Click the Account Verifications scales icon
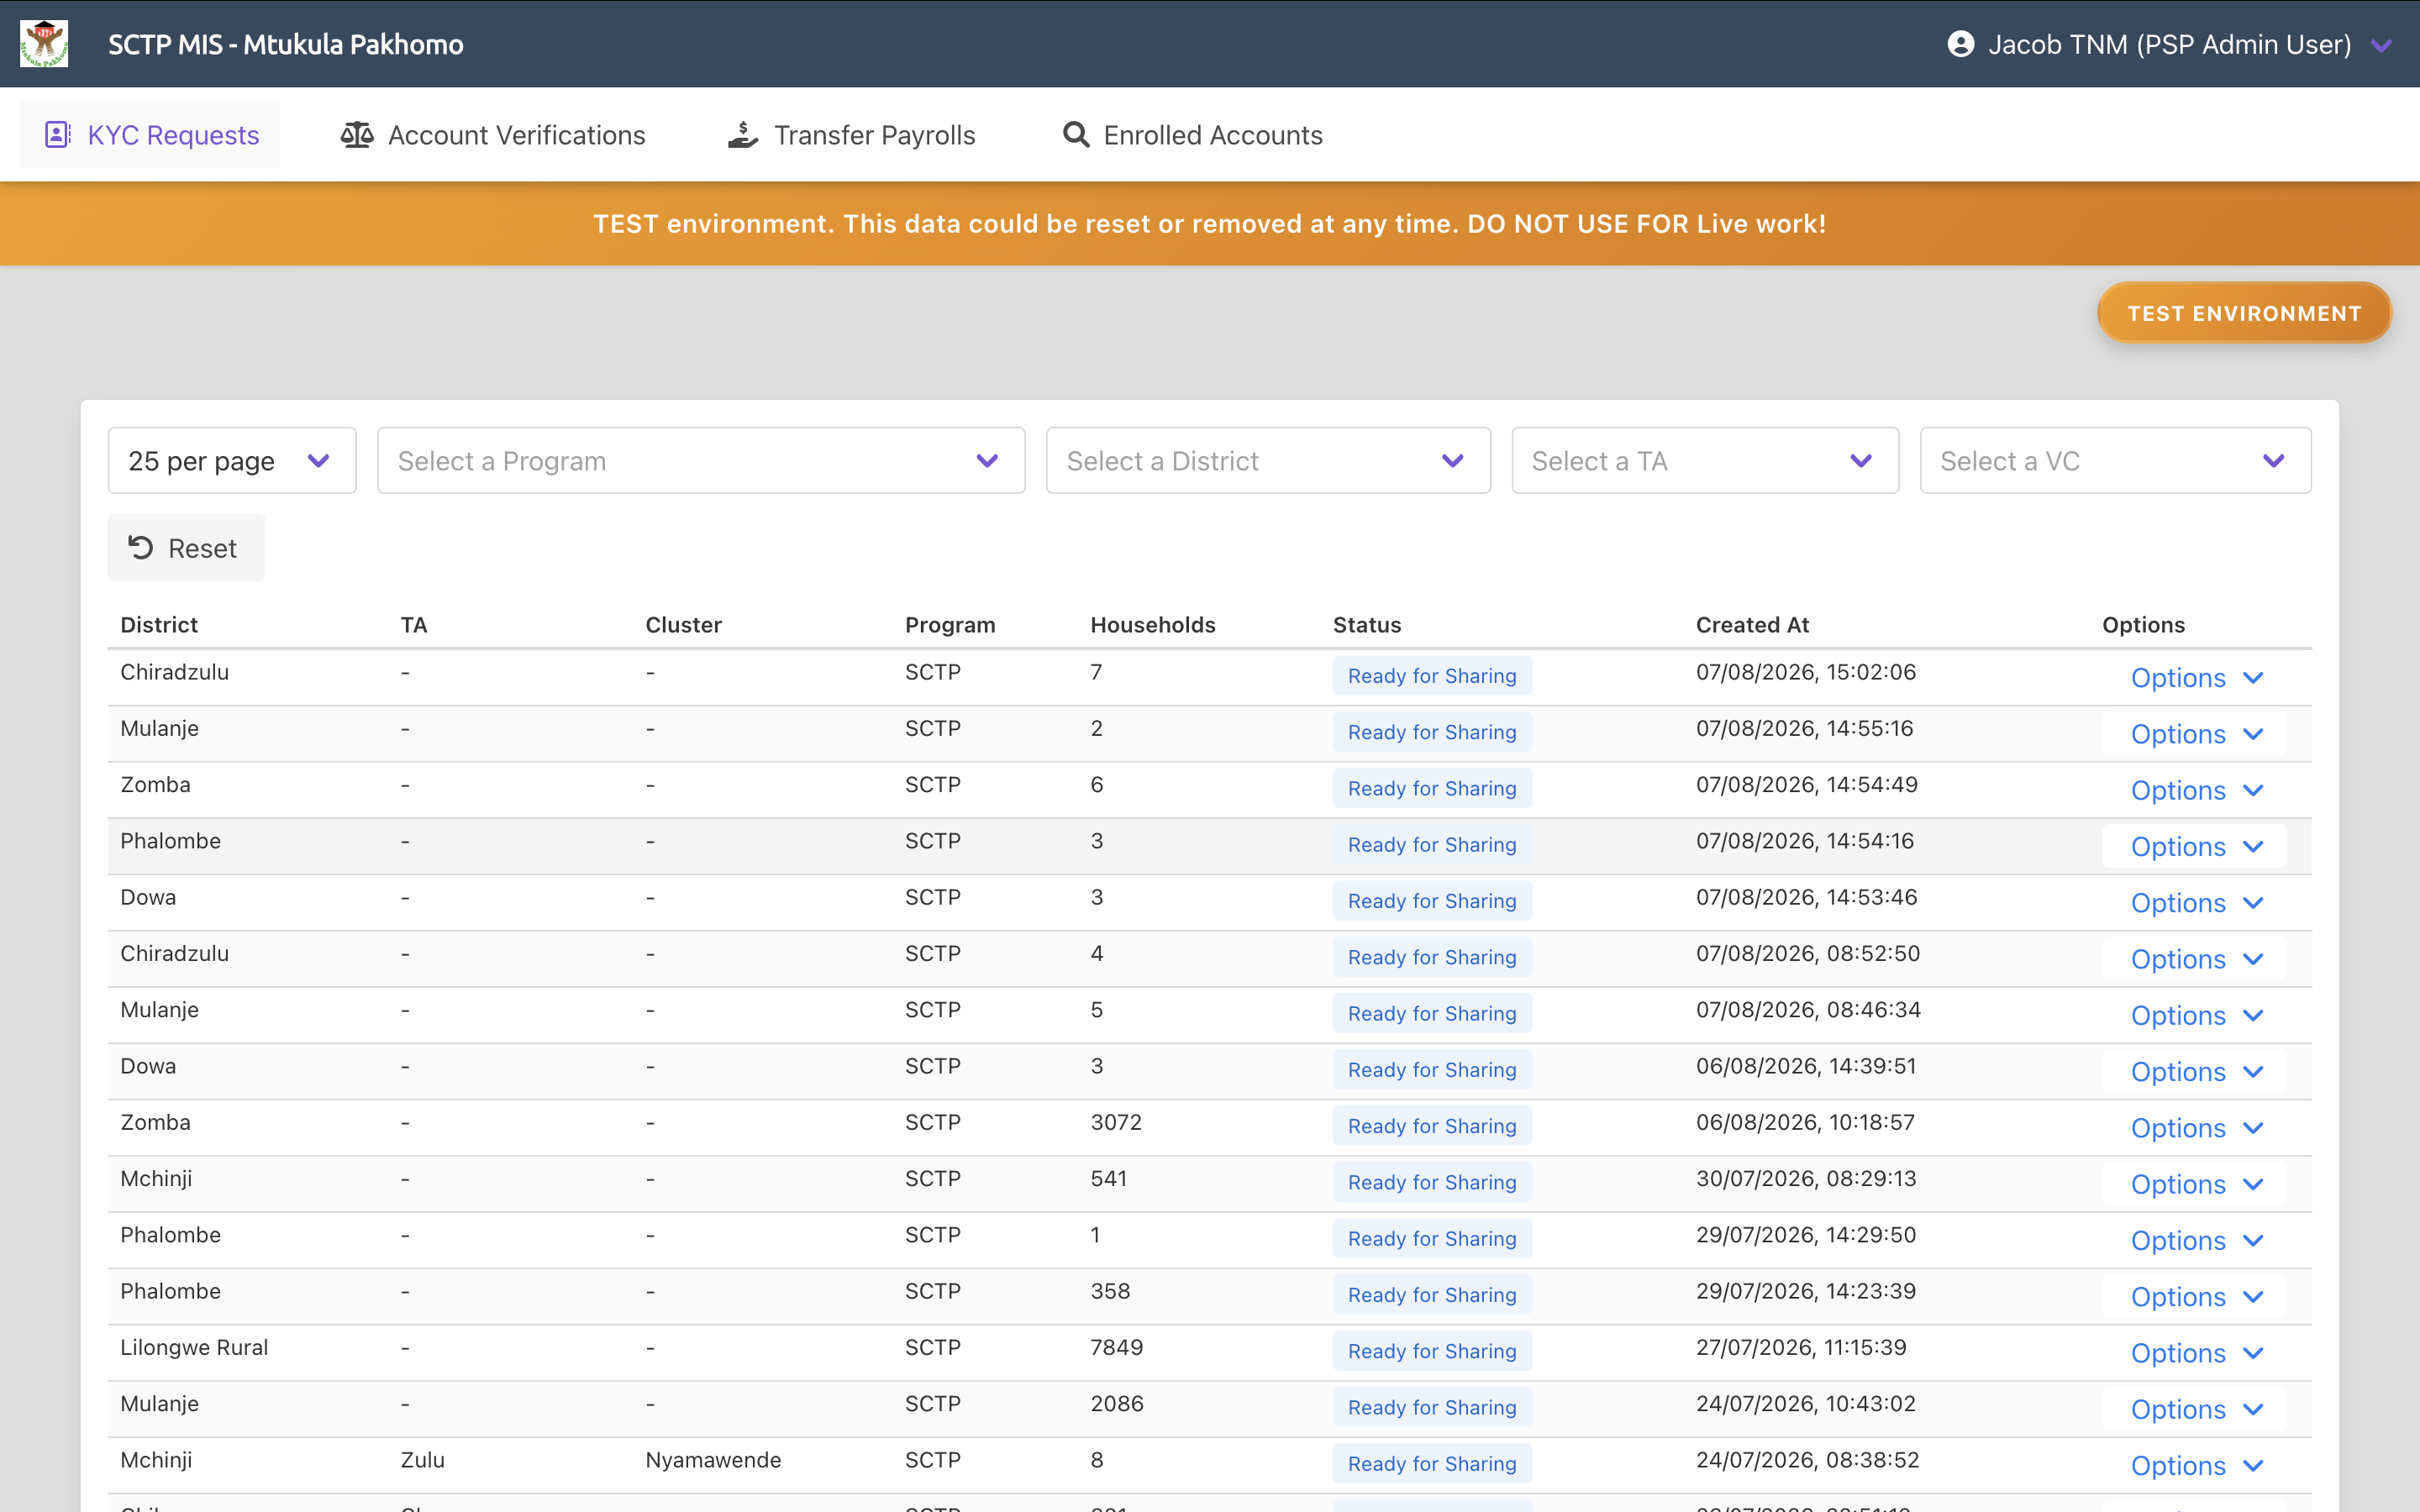 click(x=357, y=135)
